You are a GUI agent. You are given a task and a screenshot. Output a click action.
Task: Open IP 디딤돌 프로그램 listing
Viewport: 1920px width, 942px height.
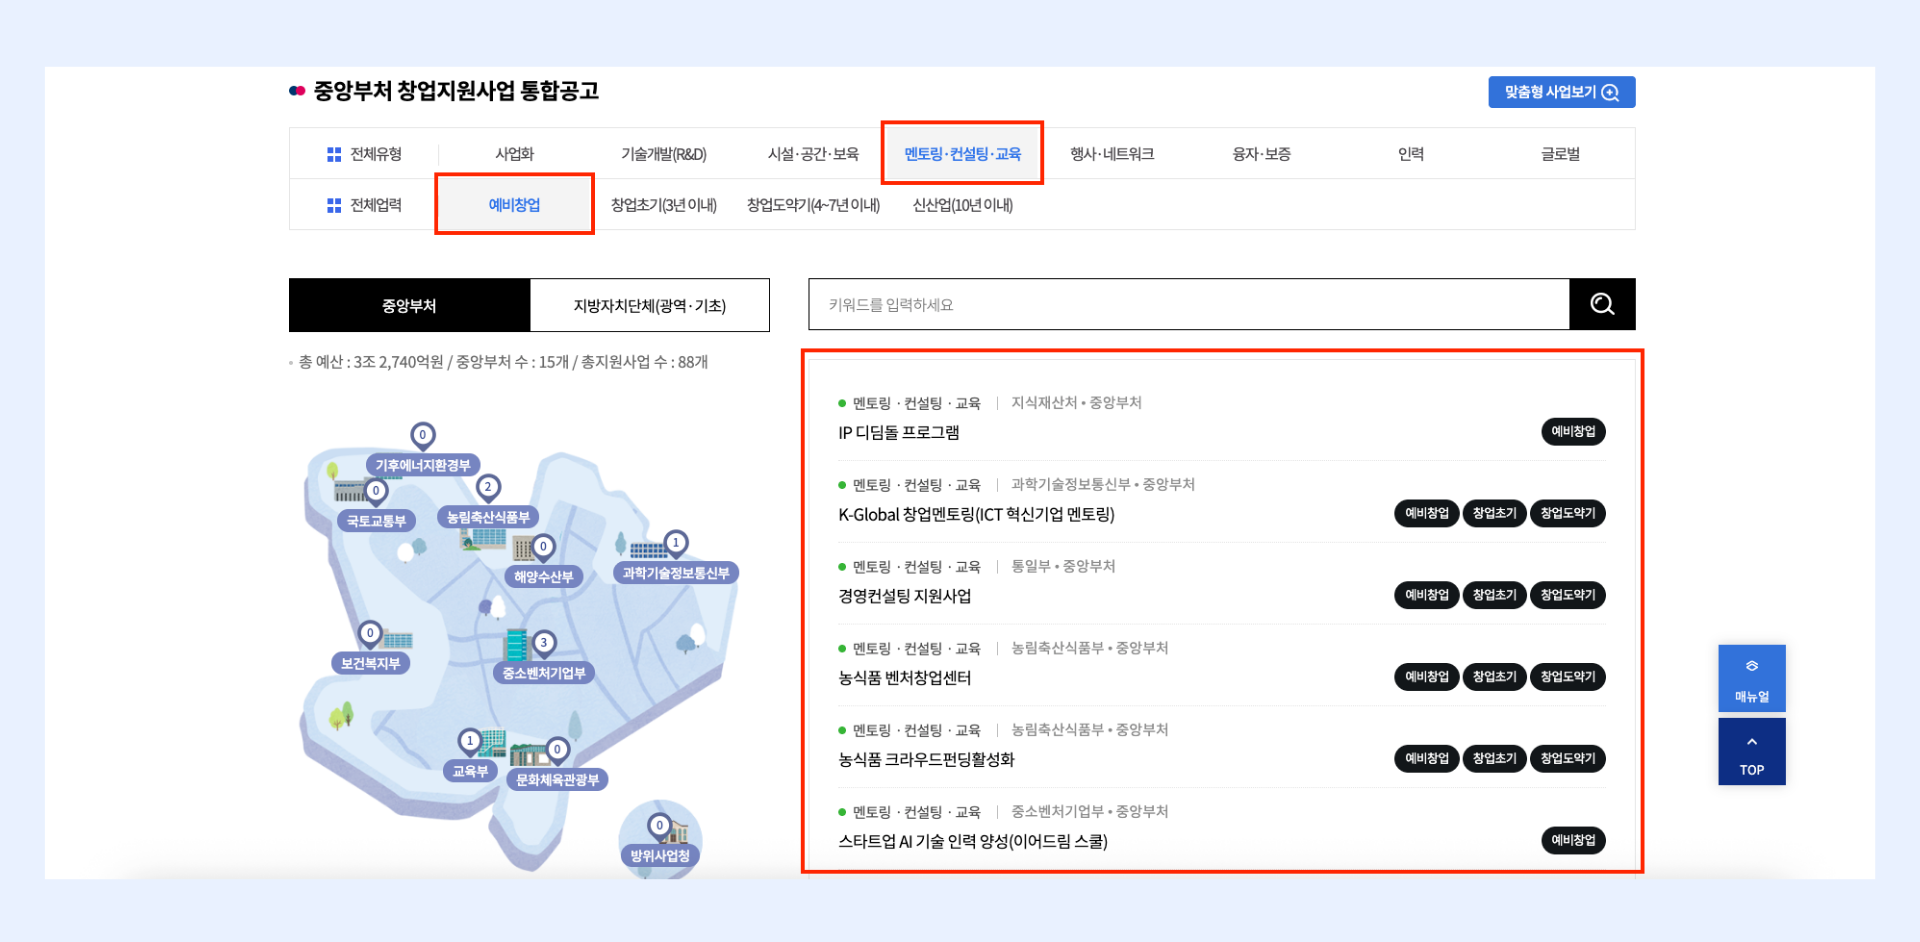click(x=899, y=433)
